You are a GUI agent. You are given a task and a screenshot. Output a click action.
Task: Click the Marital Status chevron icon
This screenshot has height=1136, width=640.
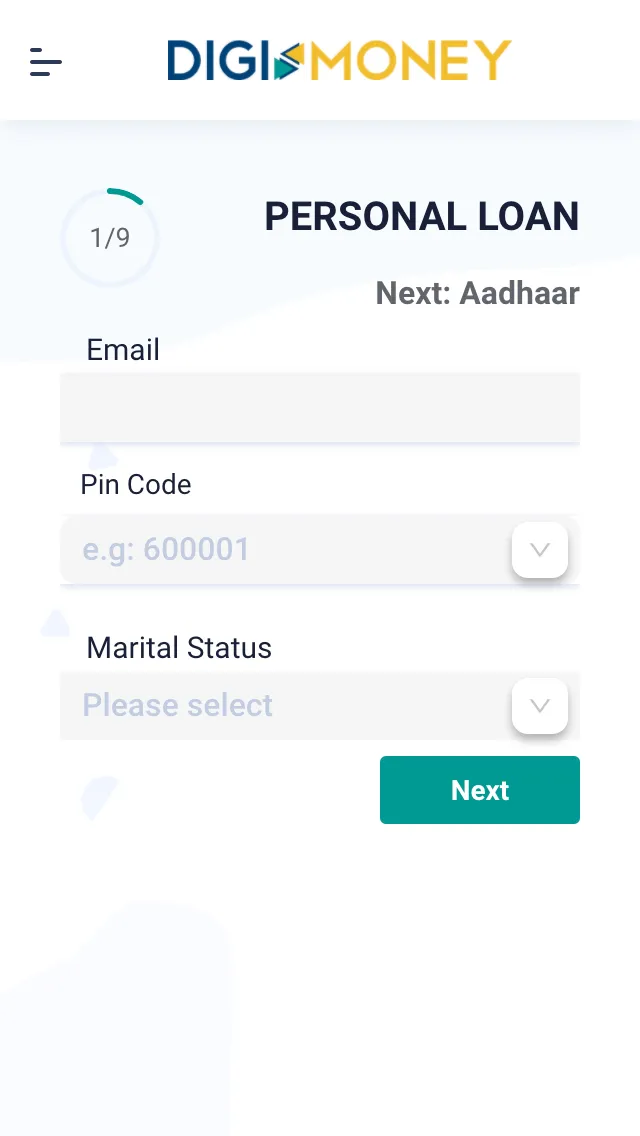pos(539,706)
